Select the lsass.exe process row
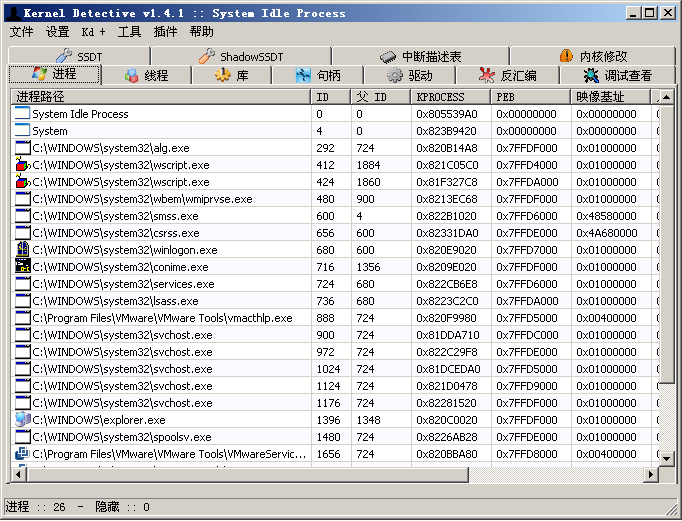 coord(335,301)
